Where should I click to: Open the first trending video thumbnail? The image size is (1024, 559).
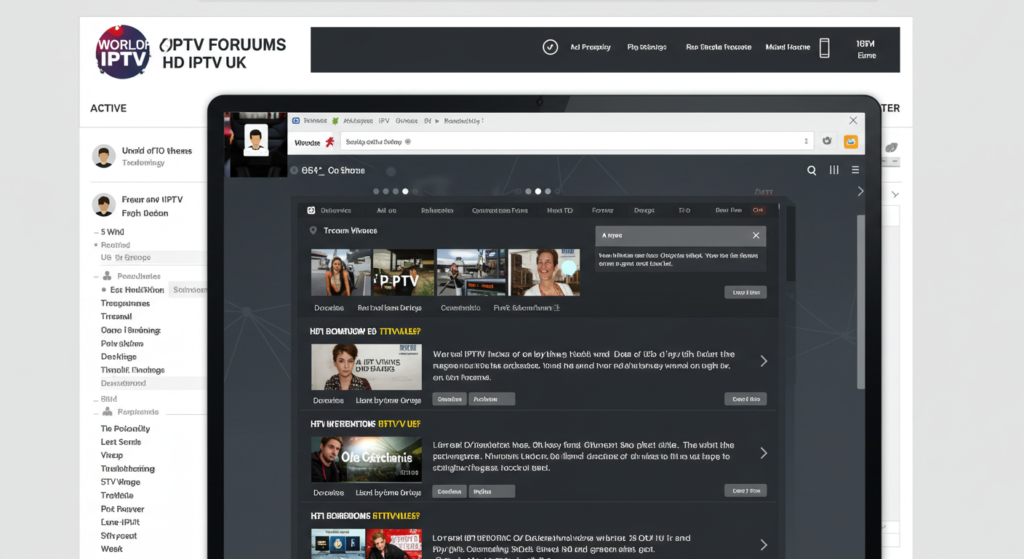(x=340, y=273)
